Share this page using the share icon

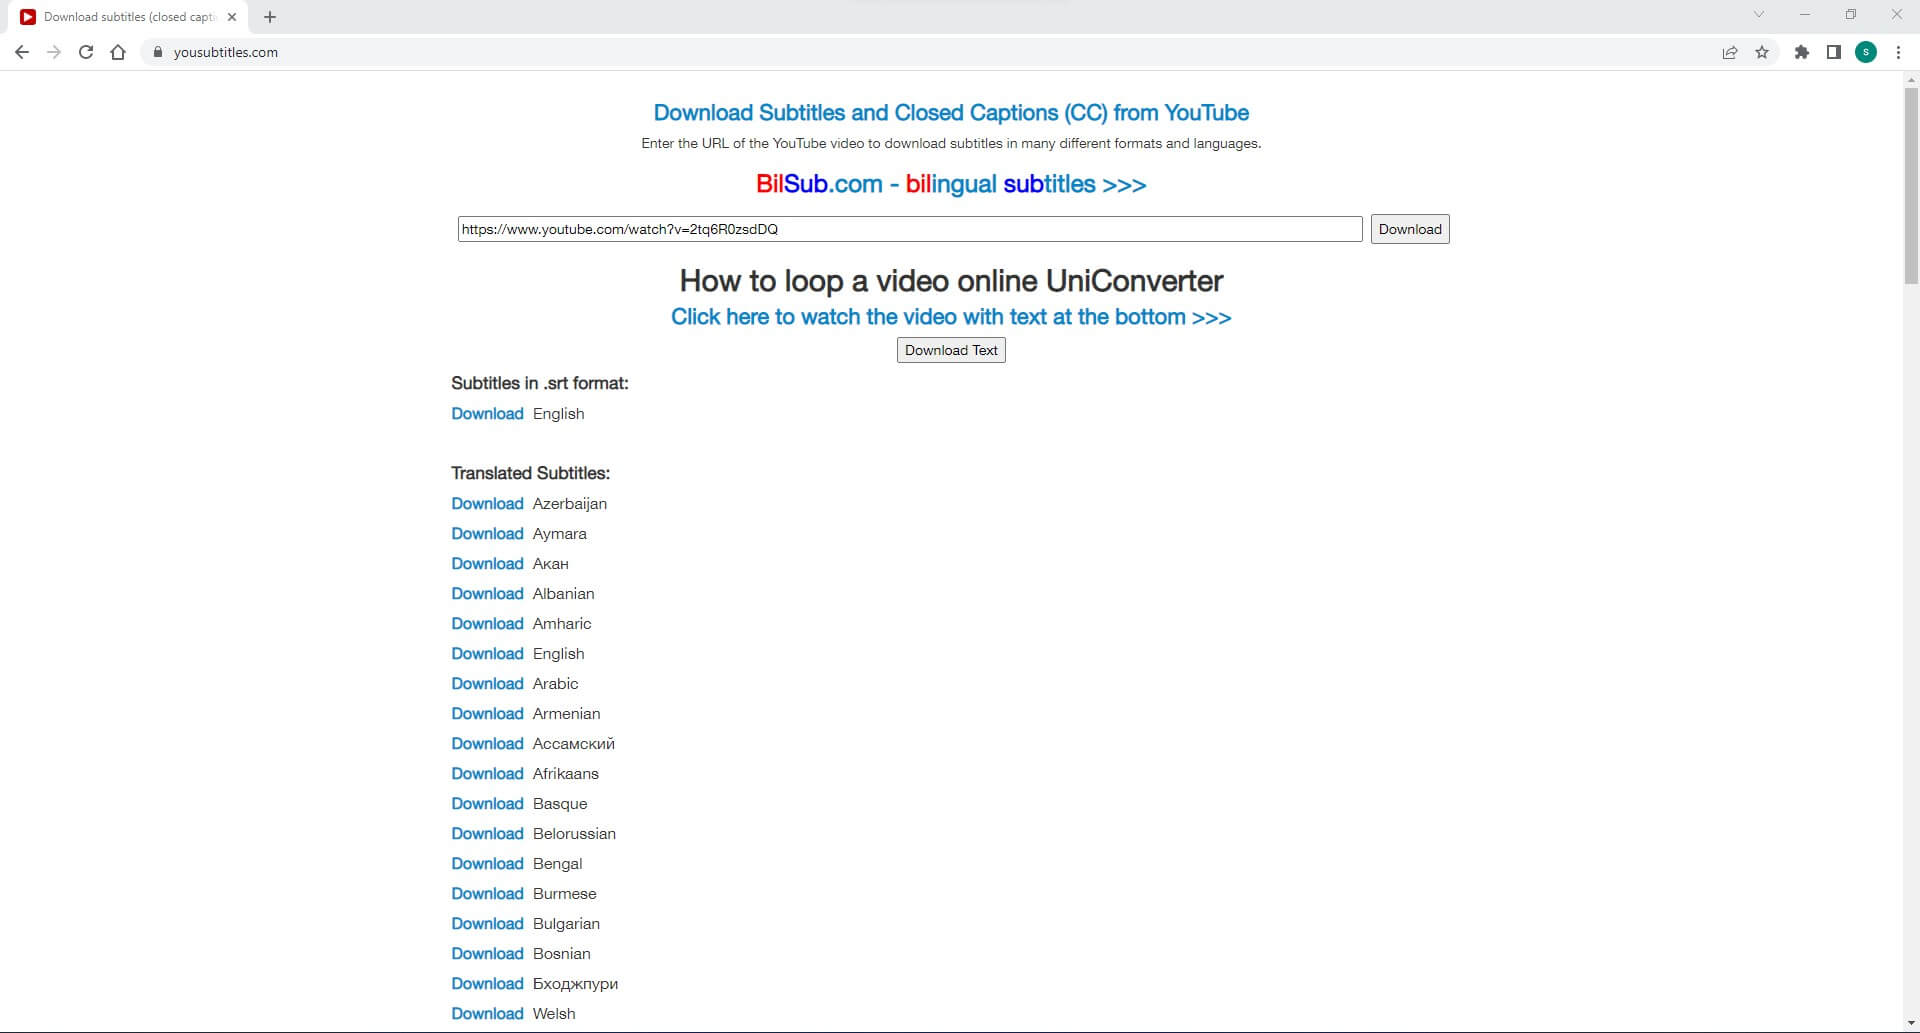(1730, 52)
